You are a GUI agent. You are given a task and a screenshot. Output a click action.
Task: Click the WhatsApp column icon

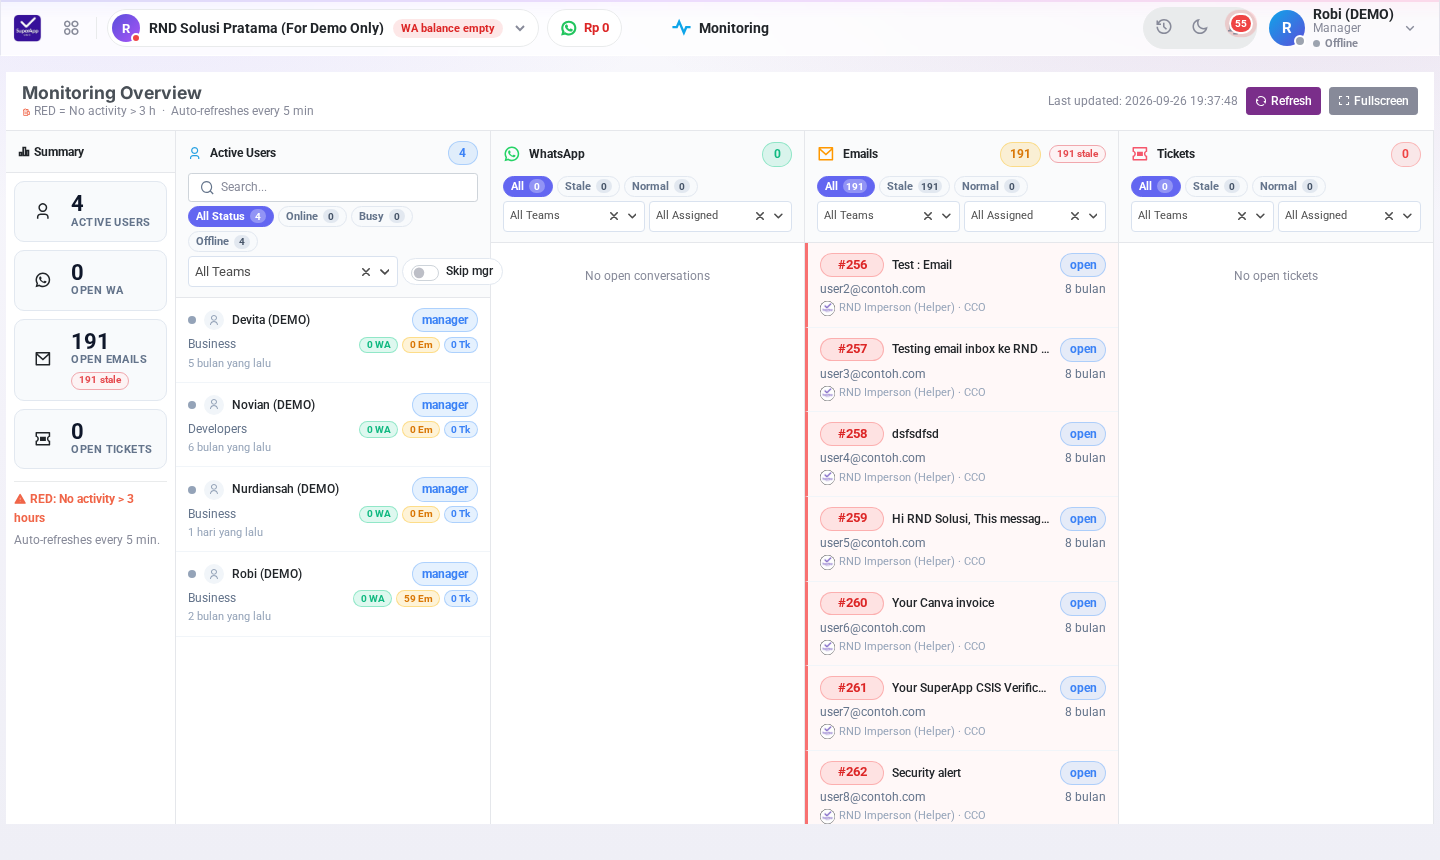(x=512, y=154)
